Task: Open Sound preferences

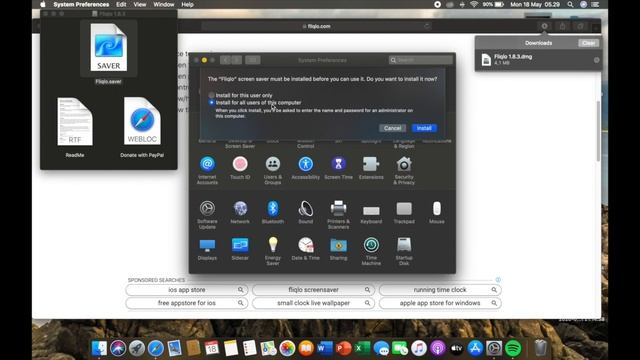Action: click(x=305, y=212)
